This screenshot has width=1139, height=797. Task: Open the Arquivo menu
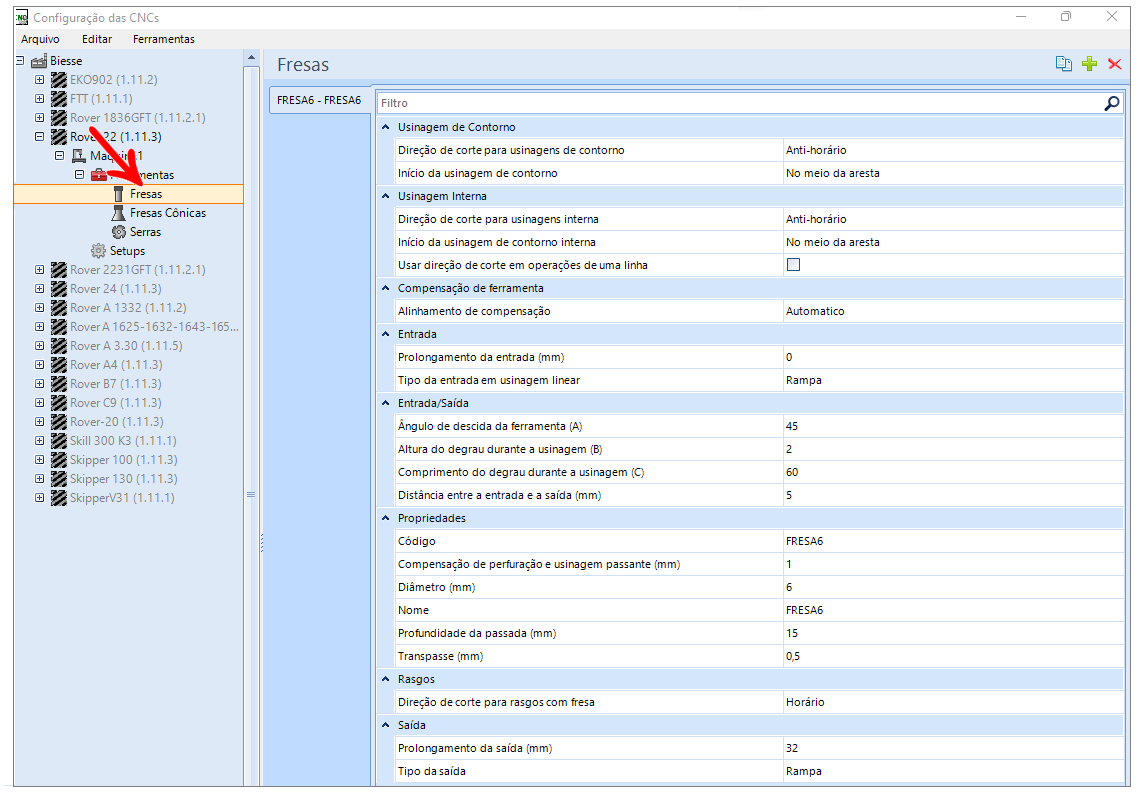(x=40, y=39)
